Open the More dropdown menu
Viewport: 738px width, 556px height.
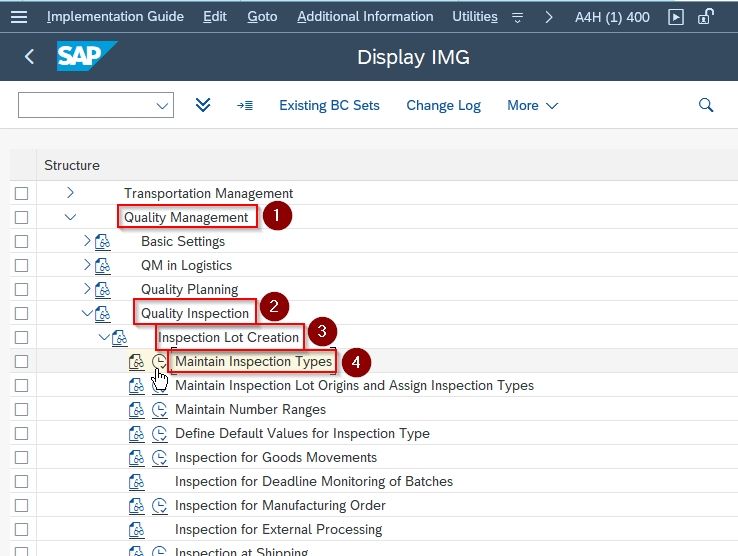pos(532,105)
